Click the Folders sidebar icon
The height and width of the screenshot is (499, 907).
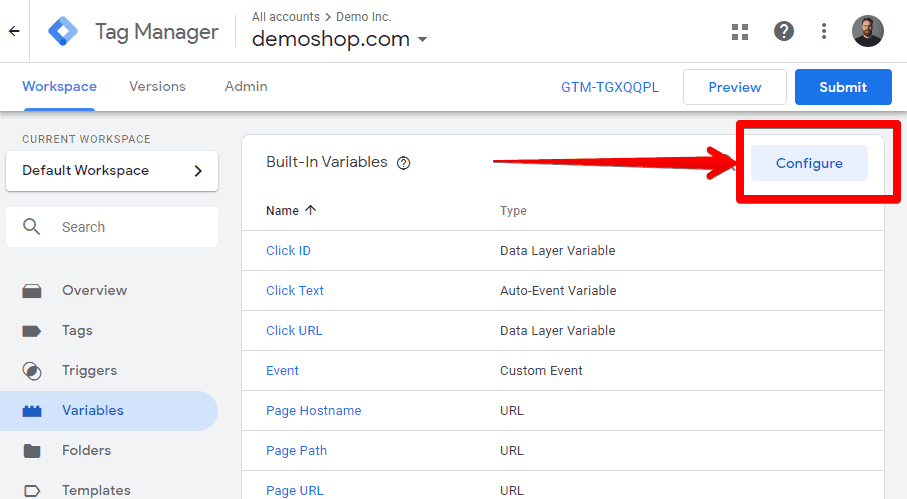(x=32, y=450)
